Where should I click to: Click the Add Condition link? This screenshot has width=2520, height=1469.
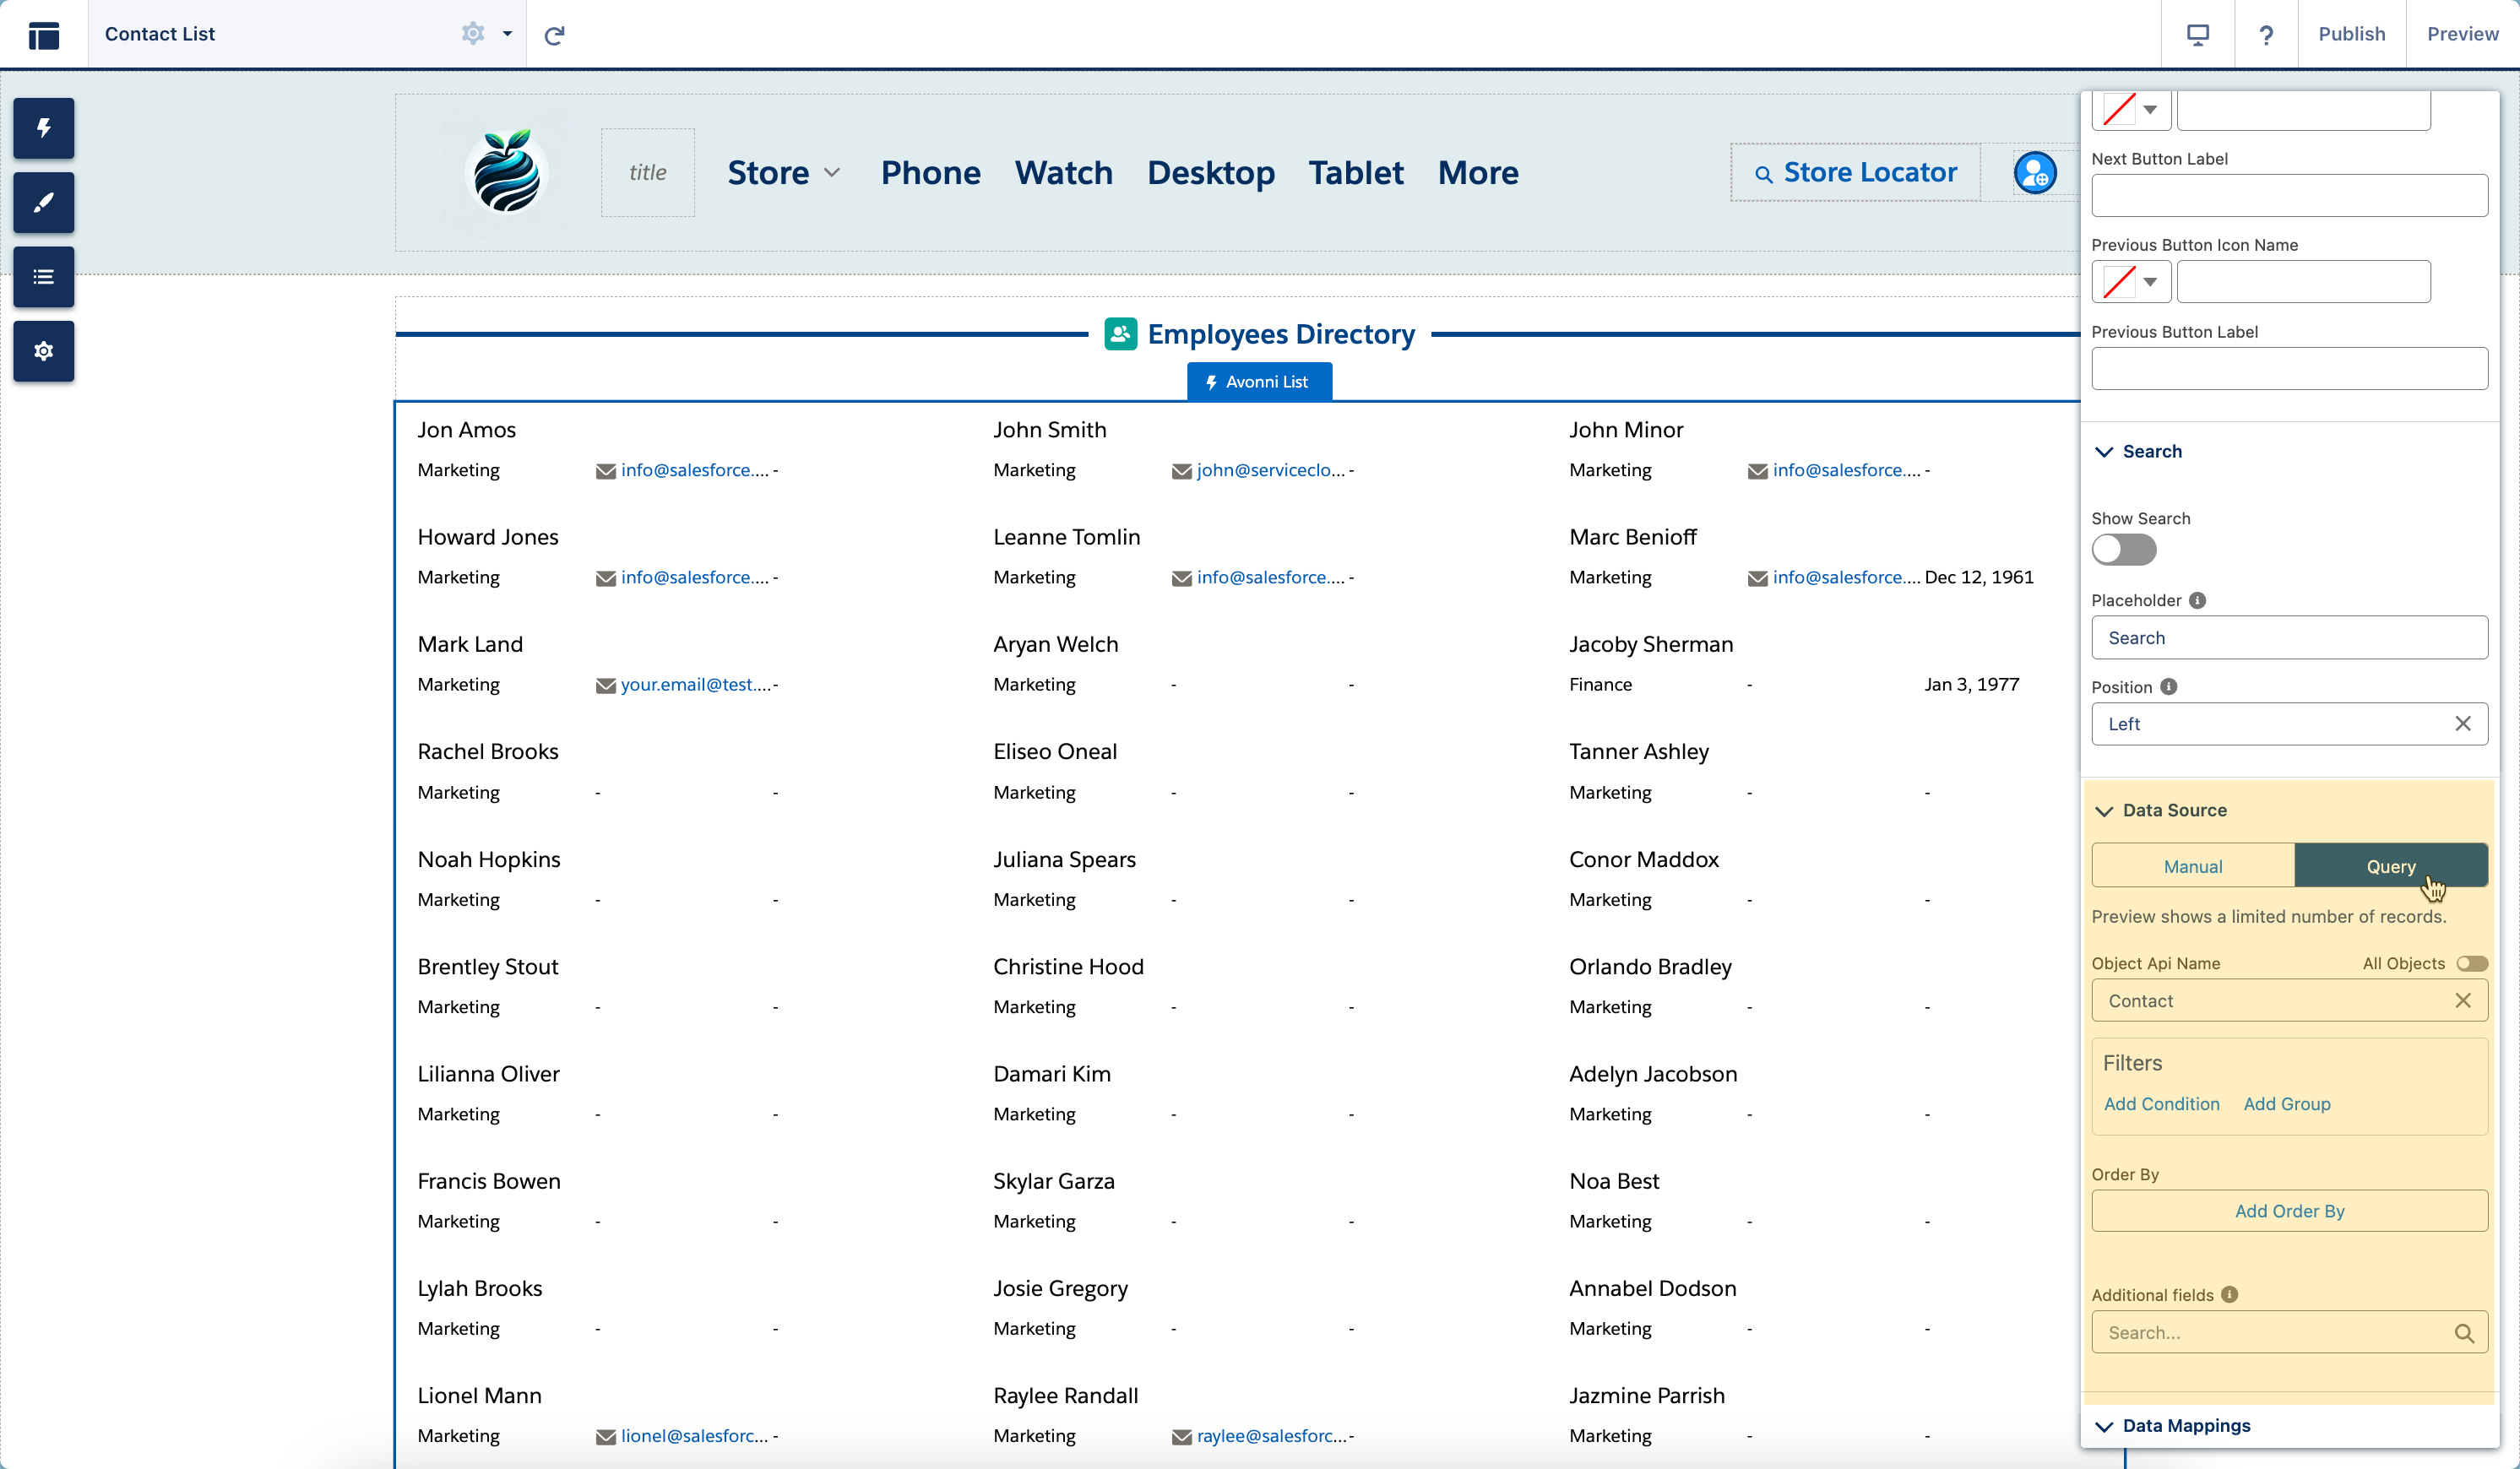2161,1104
